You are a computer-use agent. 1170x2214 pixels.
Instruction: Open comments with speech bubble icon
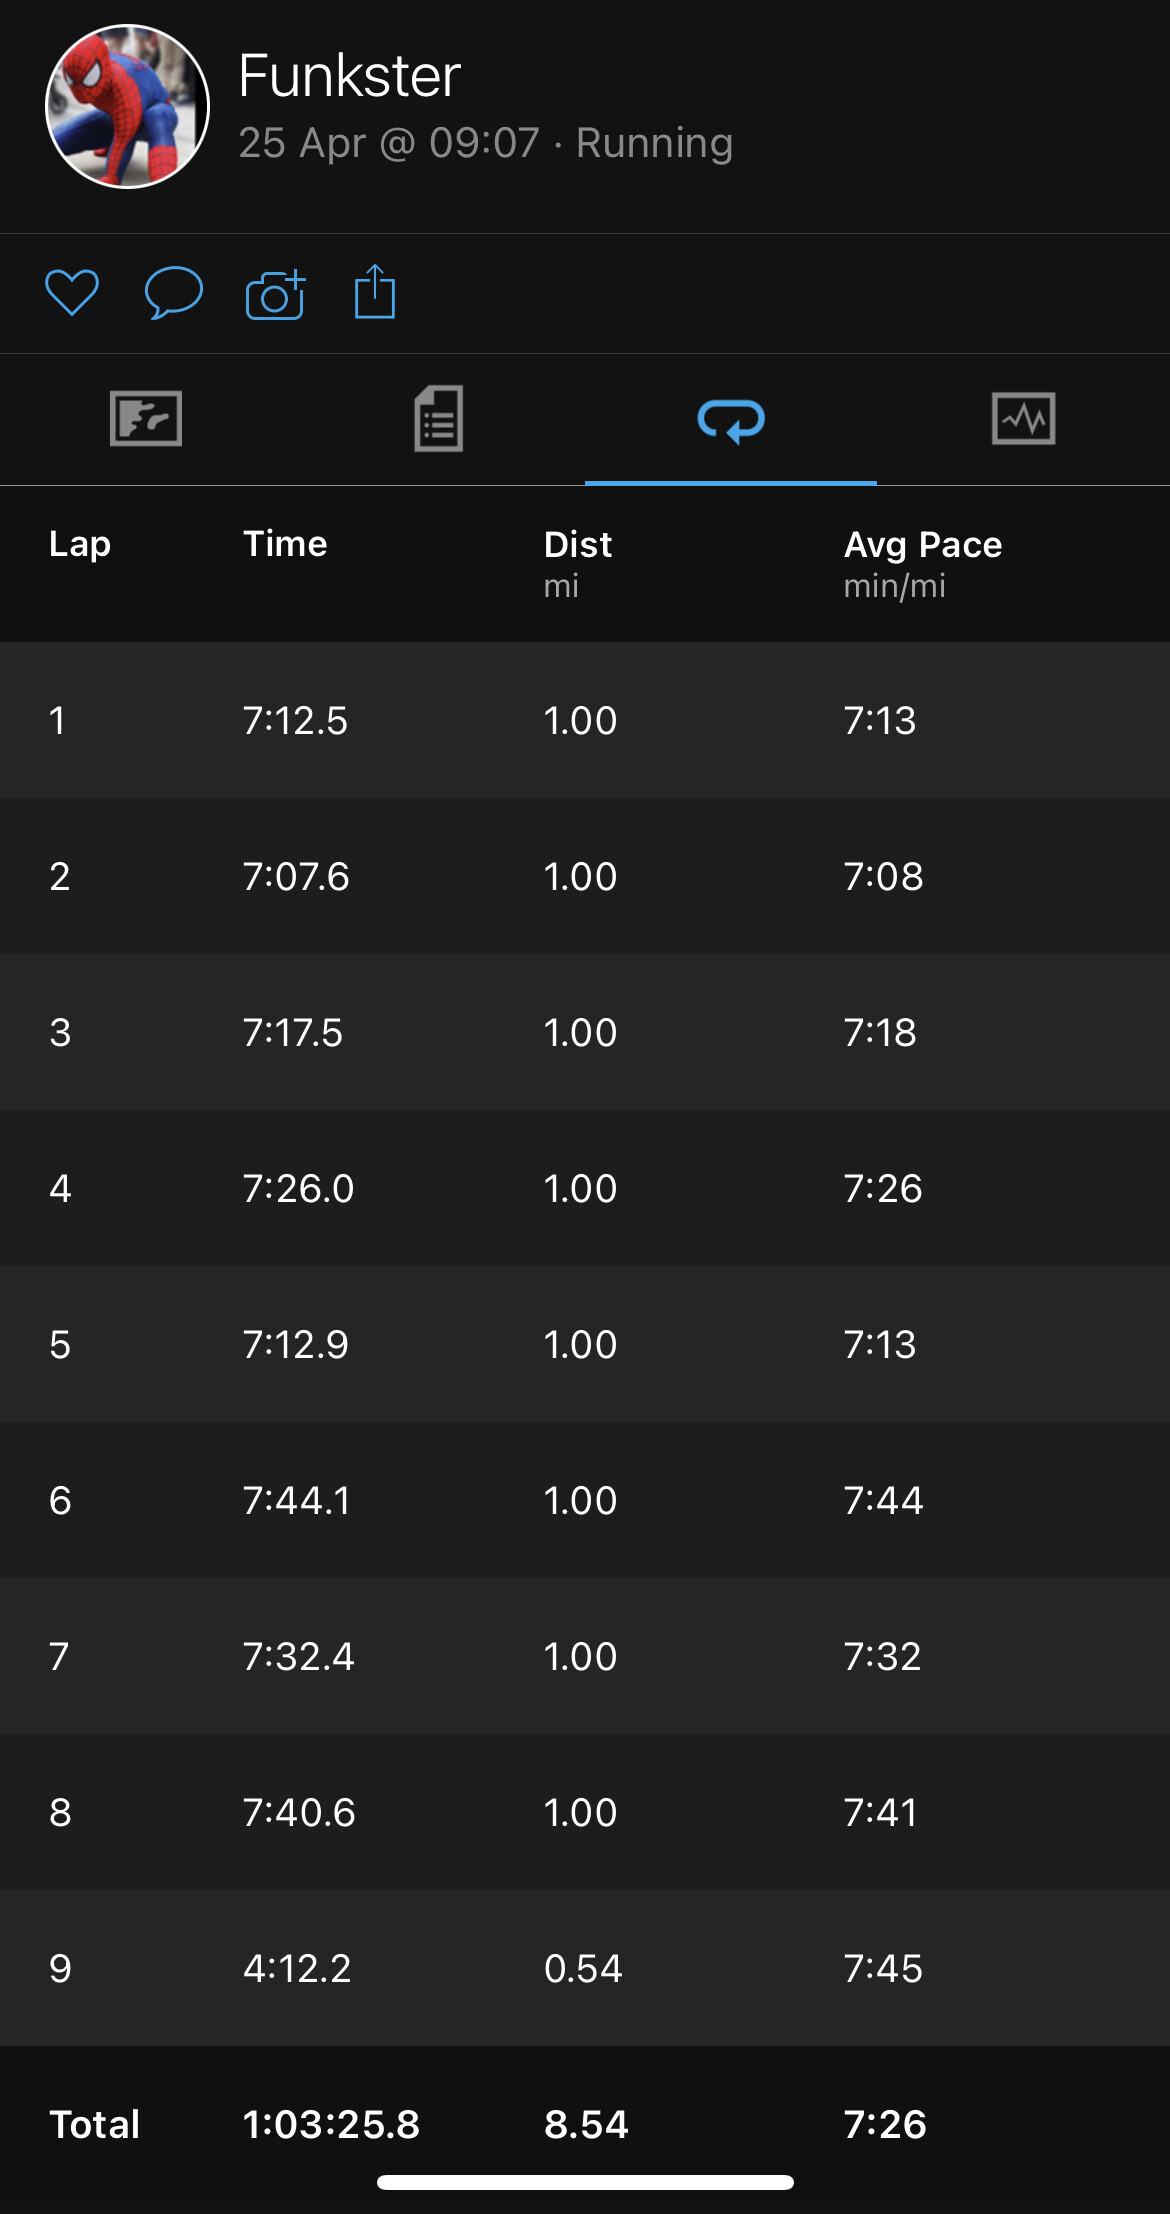coord(174,293)
